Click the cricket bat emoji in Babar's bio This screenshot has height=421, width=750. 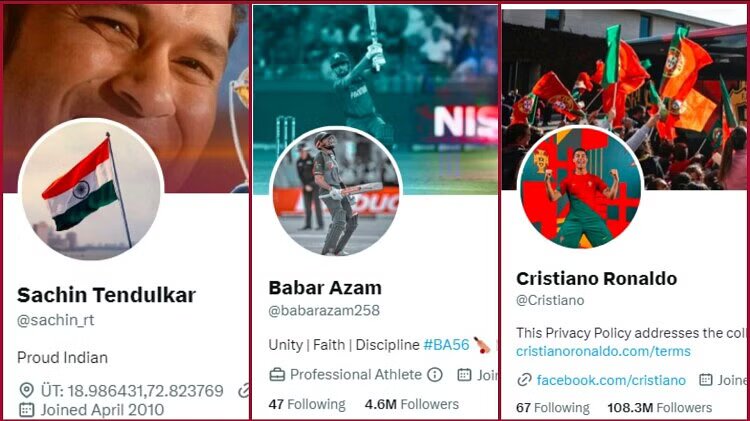point(482,345)
